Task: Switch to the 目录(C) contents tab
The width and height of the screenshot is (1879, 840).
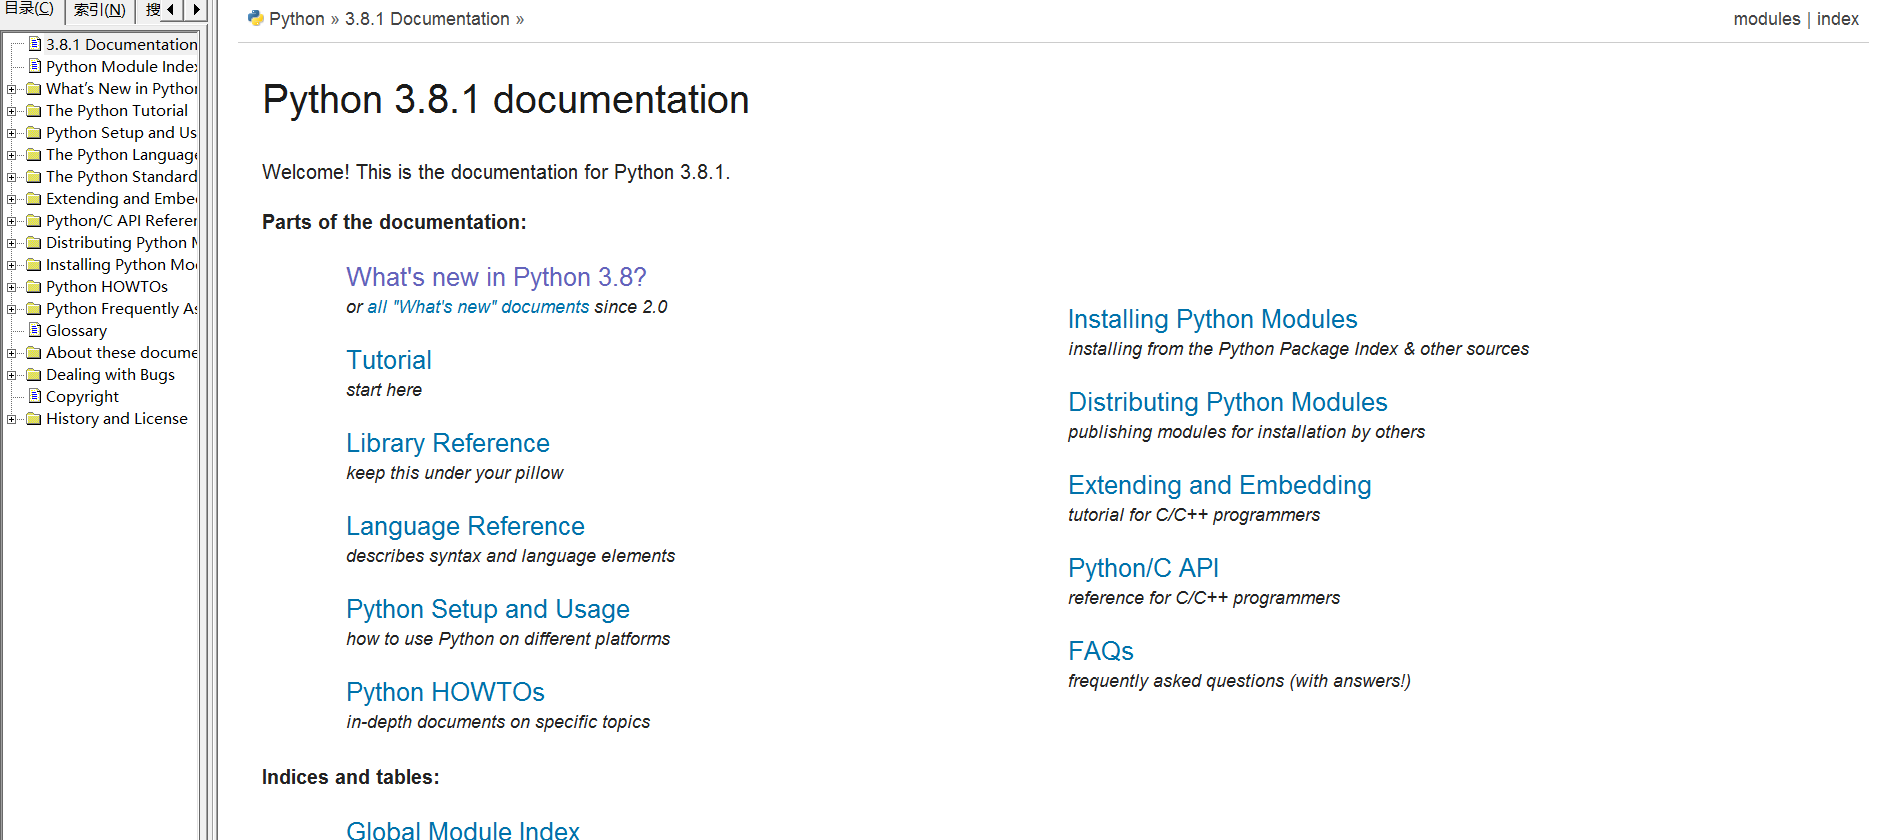Action: (29, 9)
